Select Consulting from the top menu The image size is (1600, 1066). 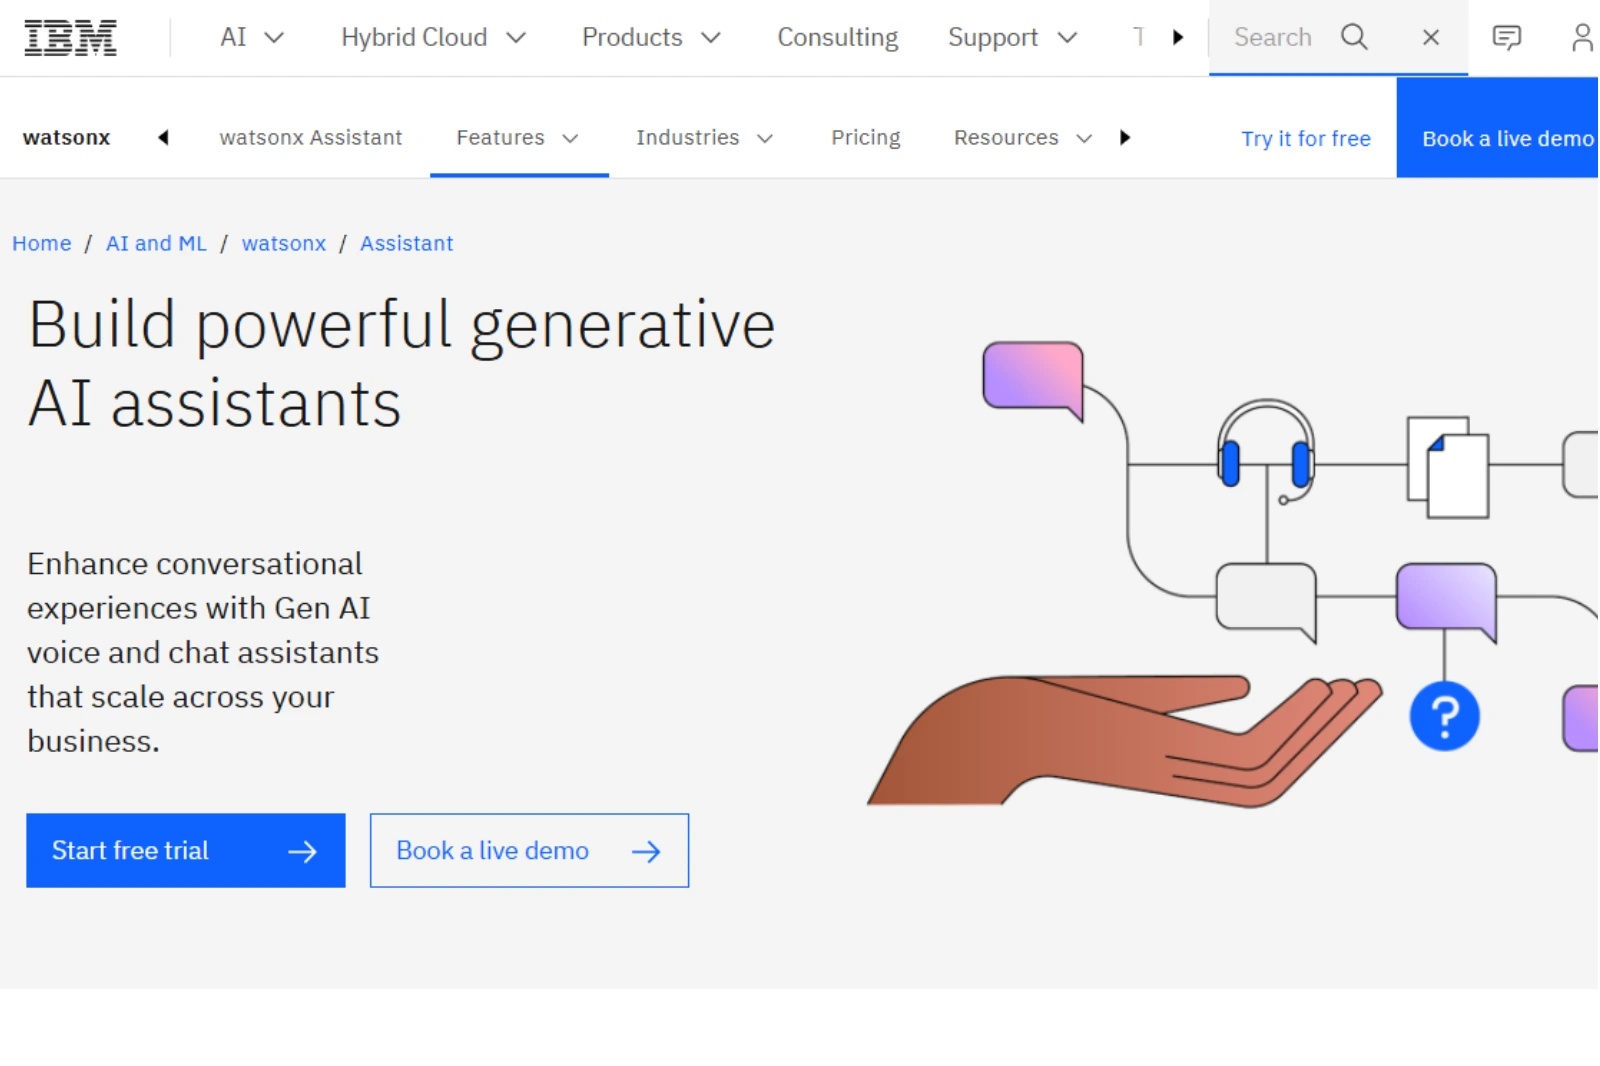point(836,37)
